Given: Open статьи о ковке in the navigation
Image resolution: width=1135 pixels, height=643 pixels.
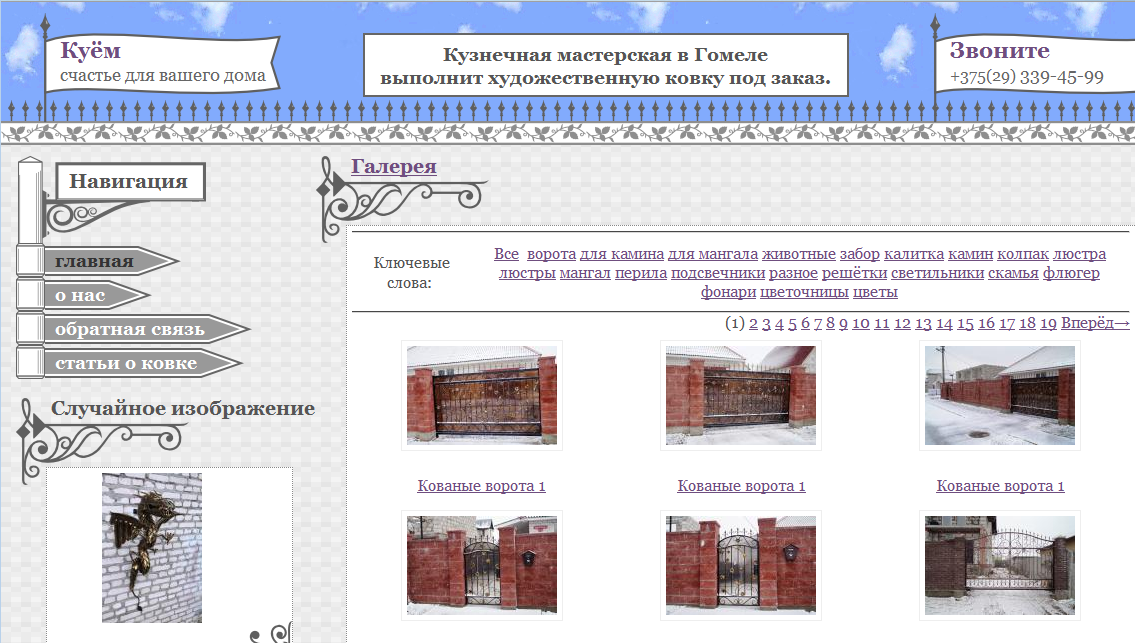Looking at the screenshot, I should click(126, 363).
